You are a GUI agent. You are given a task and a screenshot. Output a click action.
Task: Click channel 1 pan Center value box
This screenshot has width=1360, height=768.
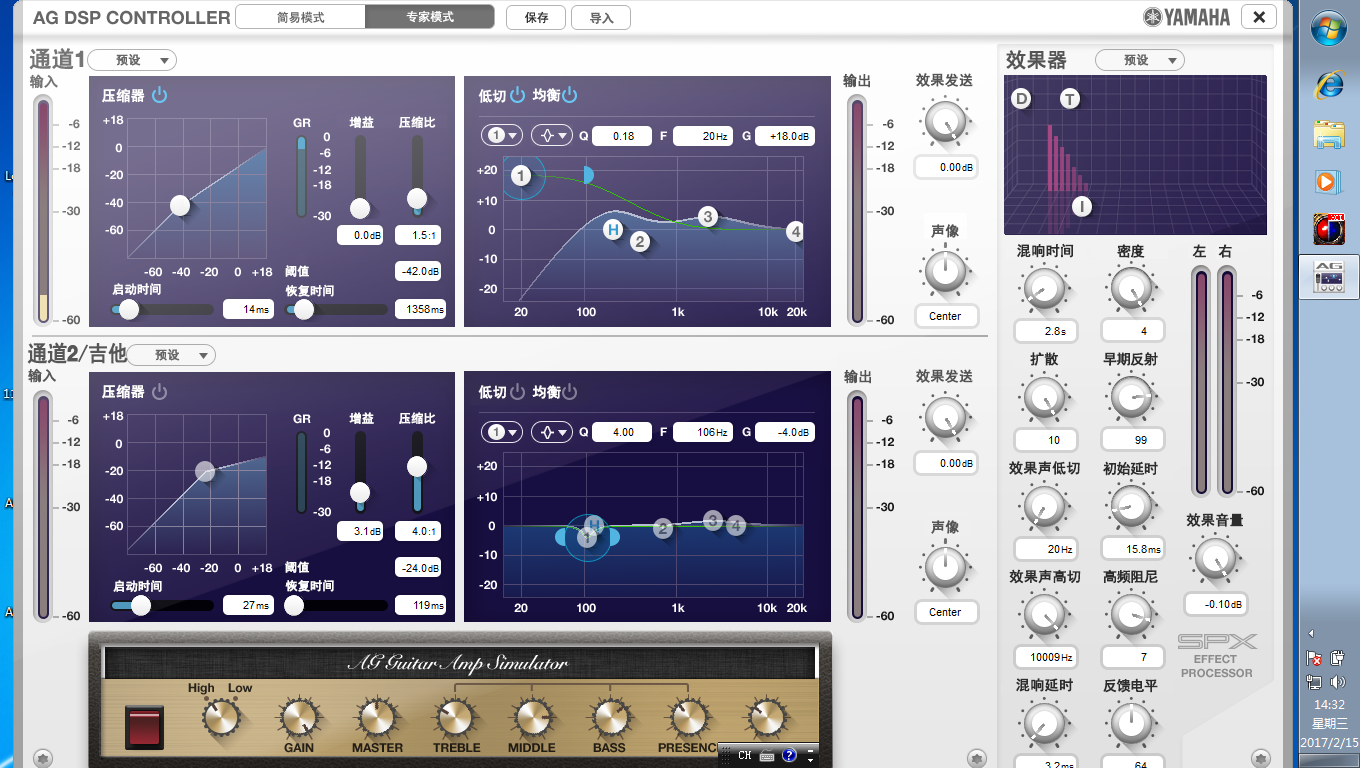coord(945,316)
